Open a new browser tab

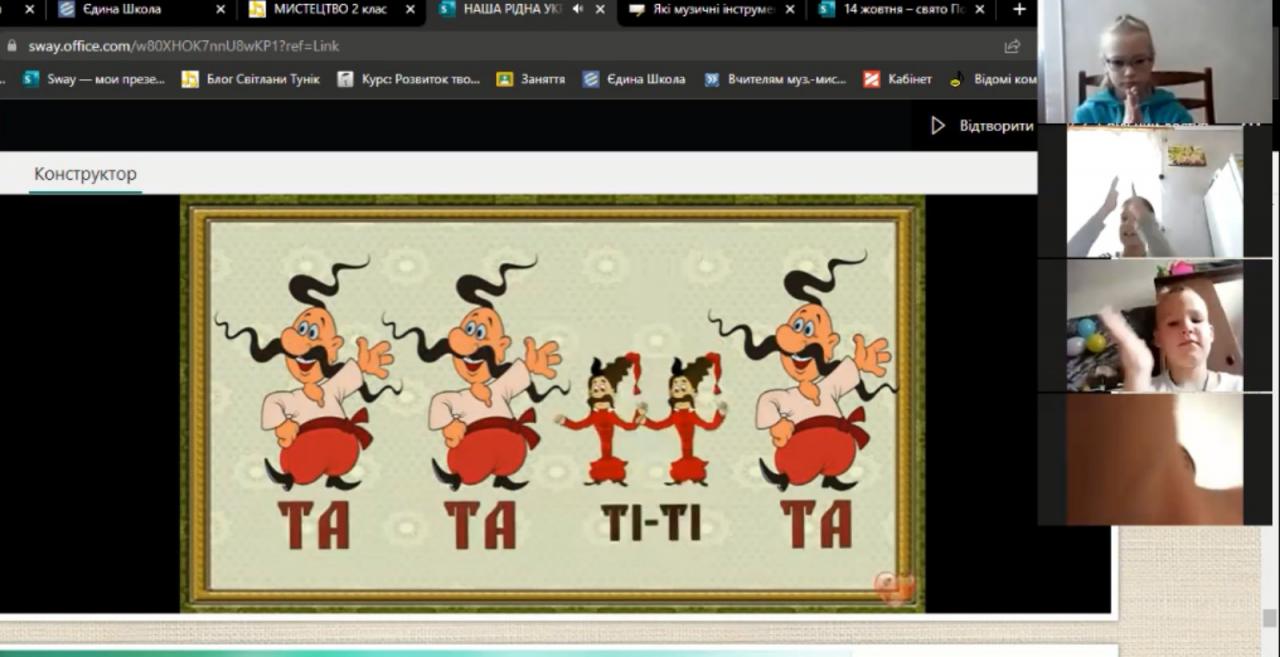pos(1019,10)
